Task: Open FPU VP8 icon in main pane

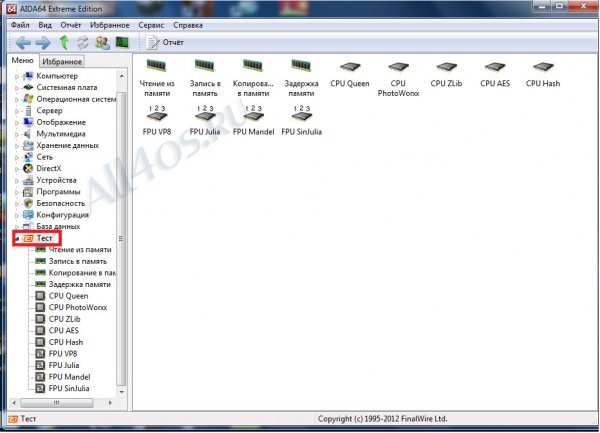Action: click(x=157, y=120)
